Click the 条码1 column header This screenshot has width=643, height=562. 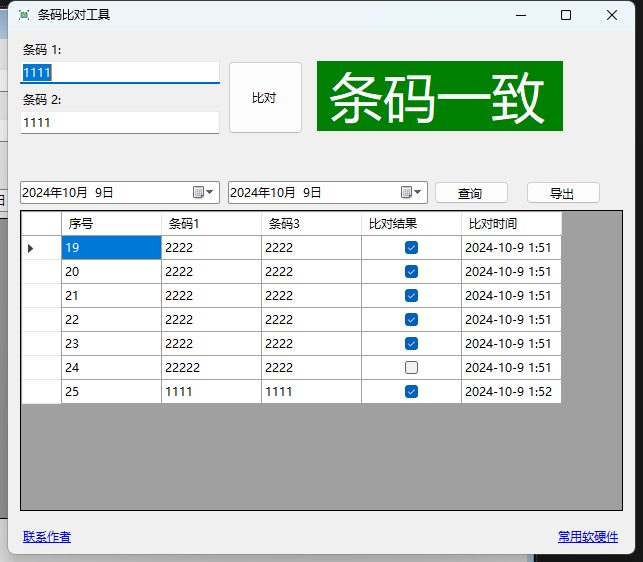point(210,223)
